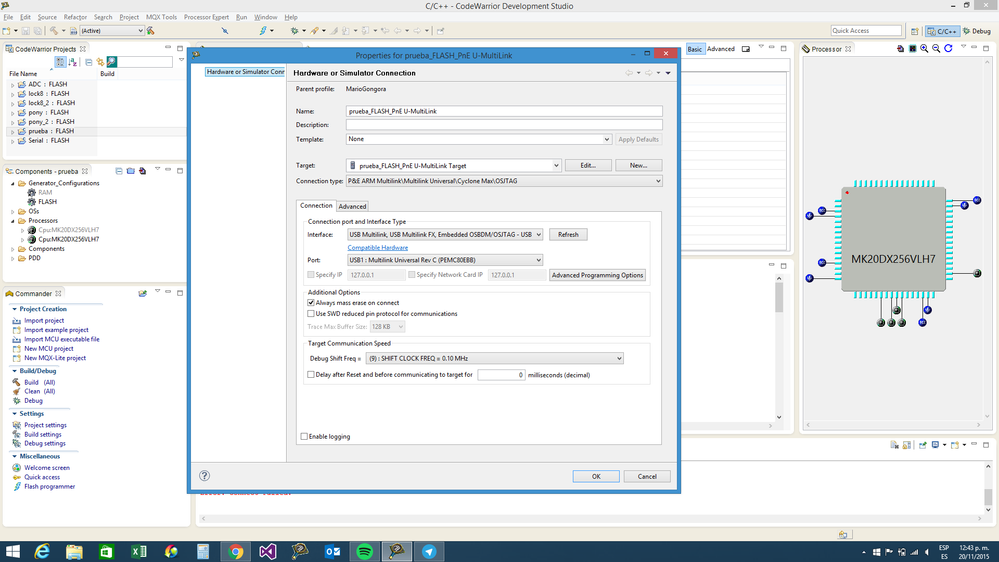Open the Interface dropdown
999x562 pixels.
pos(538,234)
